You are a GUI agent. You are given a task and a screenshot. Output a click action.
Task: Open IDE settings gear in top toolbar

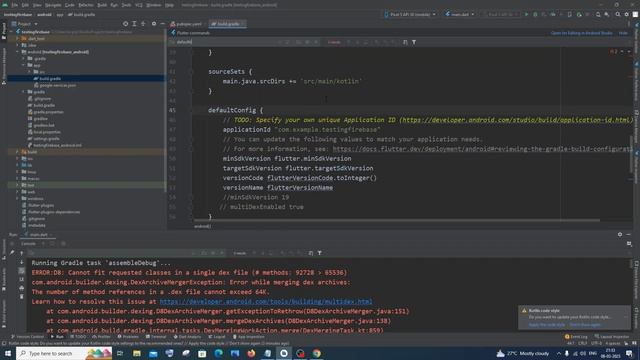[x=627, y=14]
